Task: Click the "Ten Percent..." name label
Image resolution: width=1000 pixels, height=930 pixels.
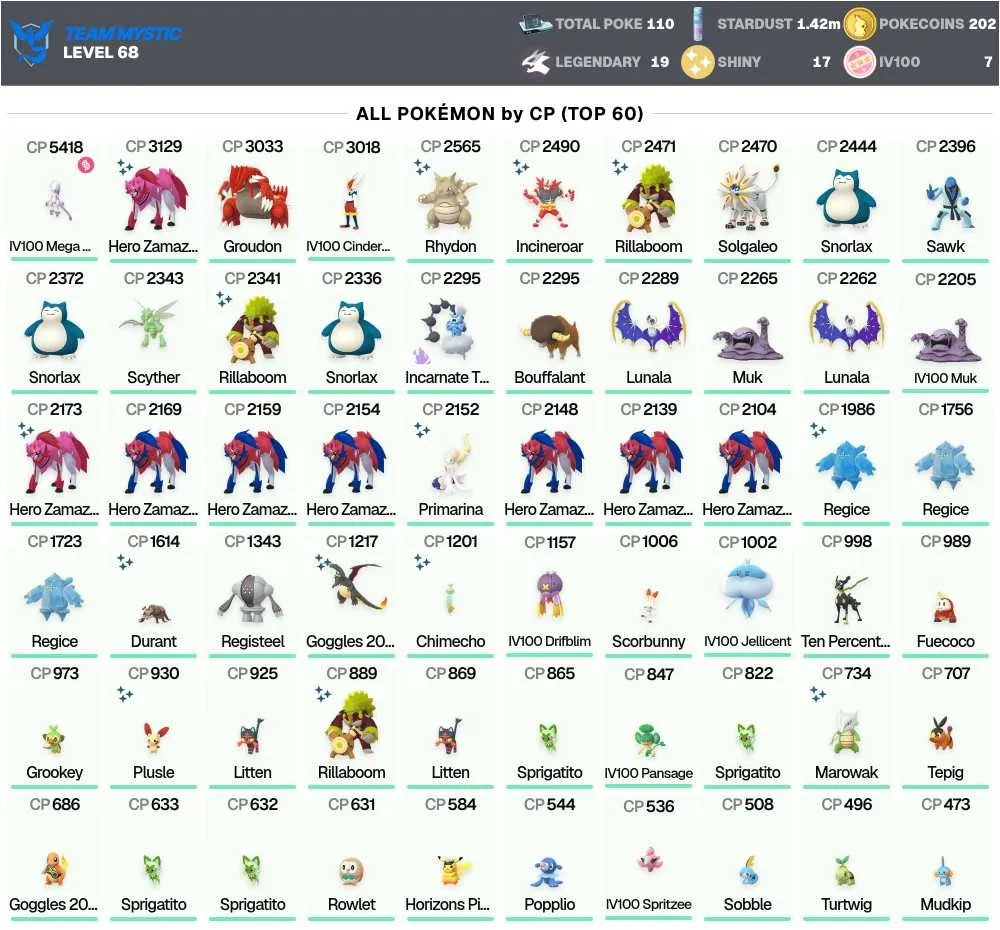Action: click(x=846, y=642)
